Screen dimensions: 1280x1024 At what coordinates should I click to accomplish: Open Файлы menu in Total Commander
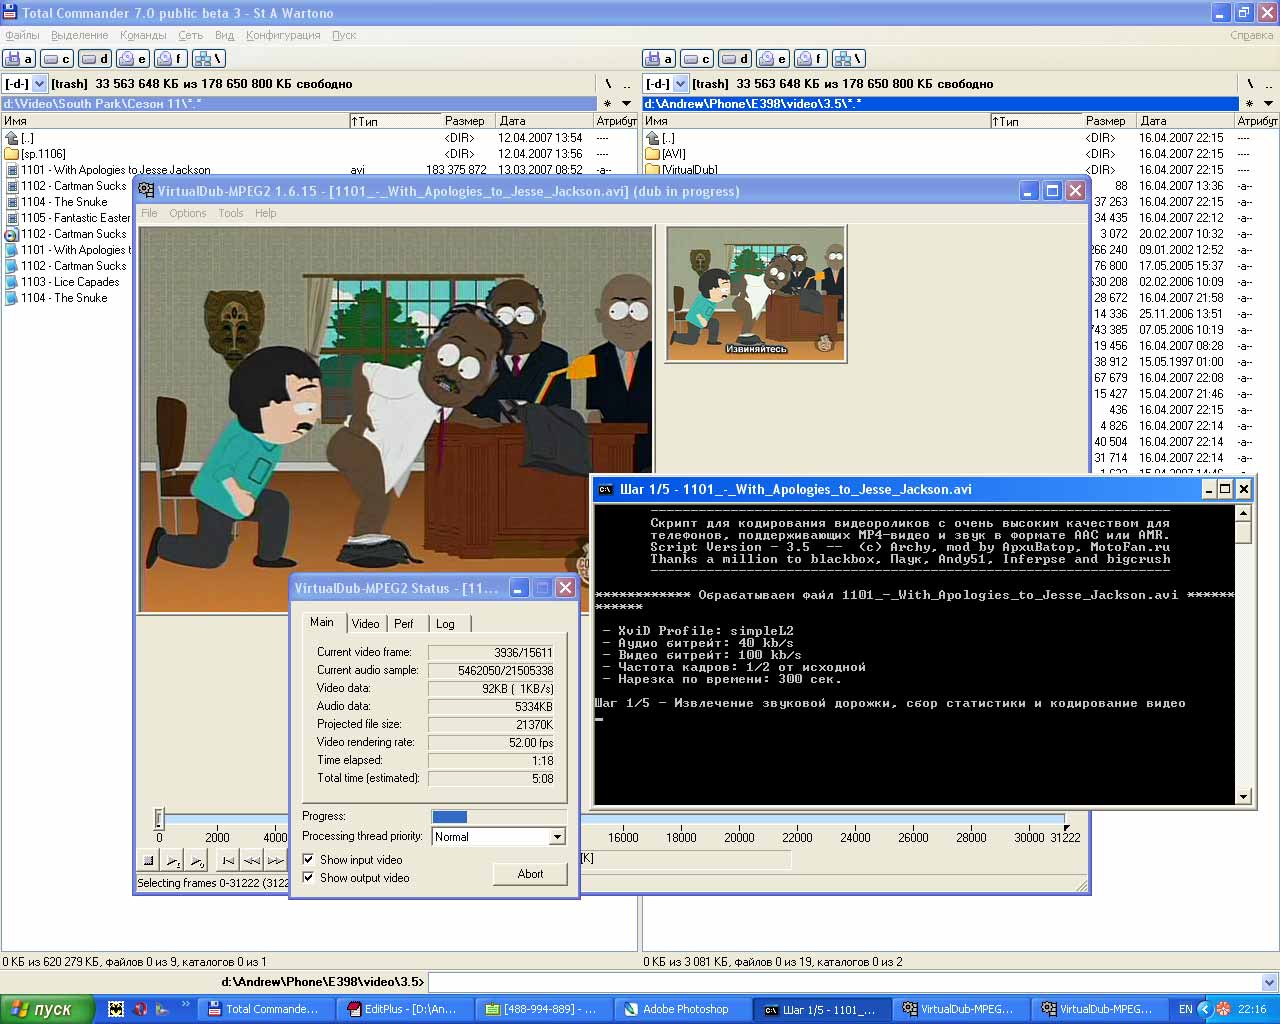pos(22,35)
